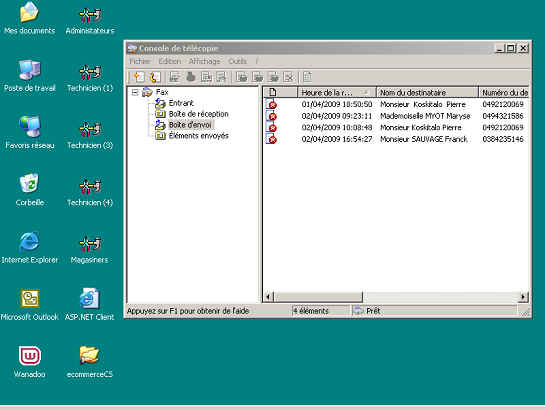Select the Wanadoo desktop icon
Screen dimensions: 545x409
30,361
